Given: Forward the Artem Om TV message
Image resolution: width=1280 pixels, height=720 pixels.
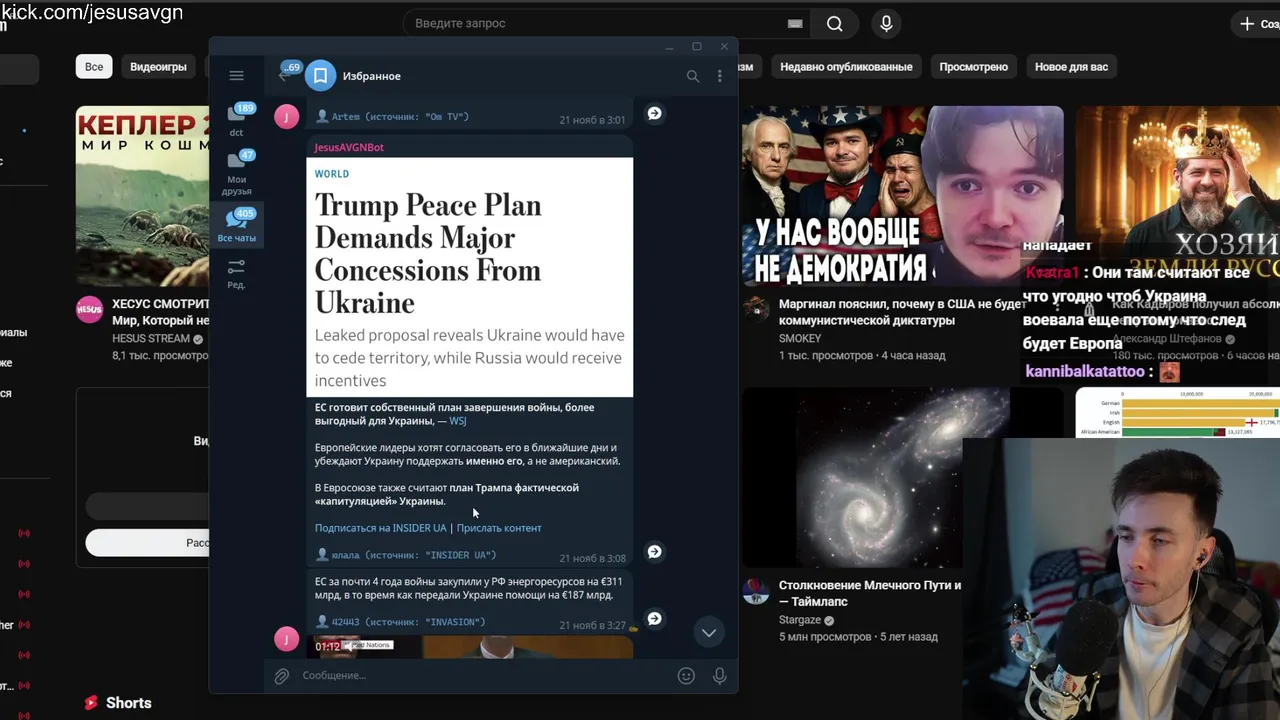Looking at the screenshot, I should [x=654, y=114].
